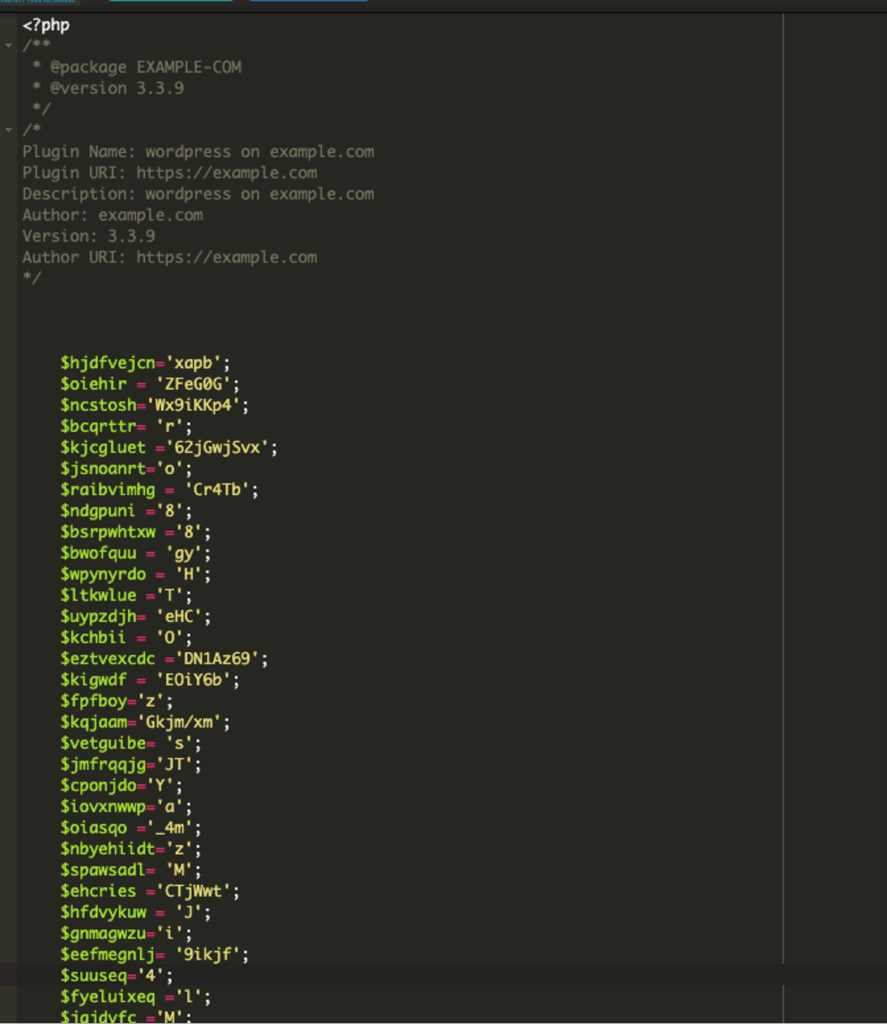Screen dimensions: 887x1024
Task: Click the $ehcries ='CTjWwt' line
Action: coord(150,891)
